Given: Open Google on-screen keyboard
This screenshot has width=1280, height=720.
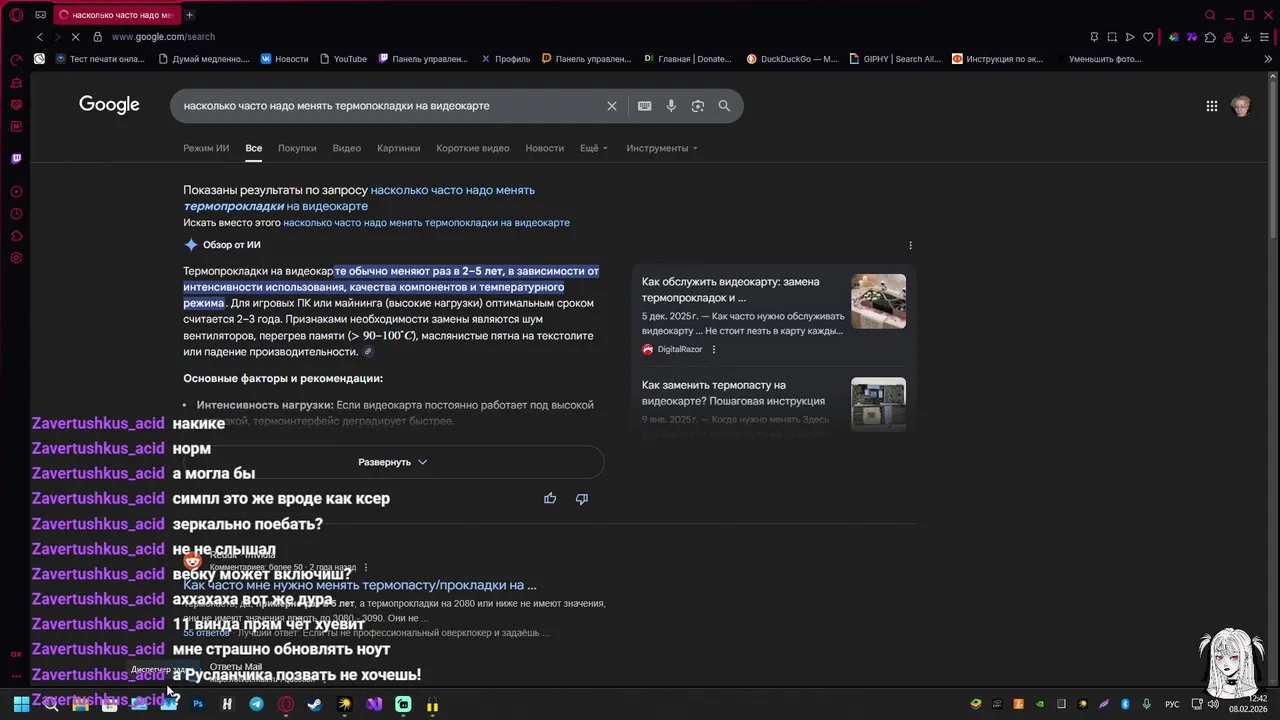Looking at the screenshot, I should (645, 106).
